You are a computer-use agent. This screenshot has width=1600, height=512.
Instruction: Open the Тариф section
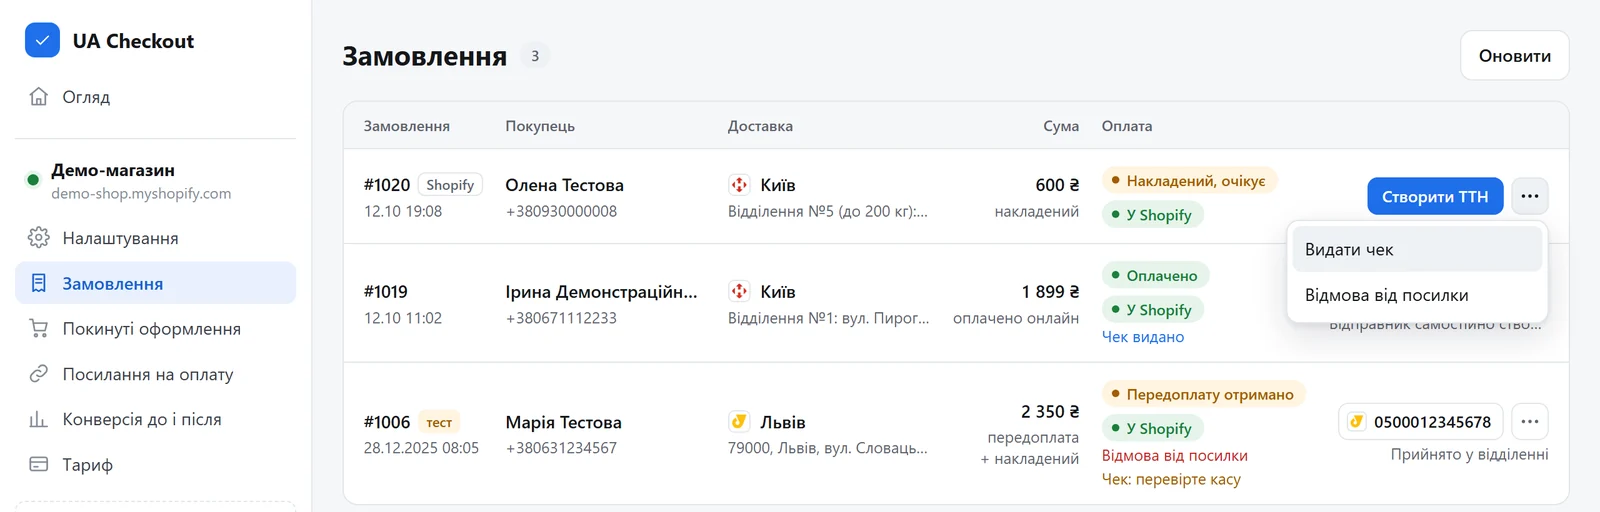[x=155, y=464]
